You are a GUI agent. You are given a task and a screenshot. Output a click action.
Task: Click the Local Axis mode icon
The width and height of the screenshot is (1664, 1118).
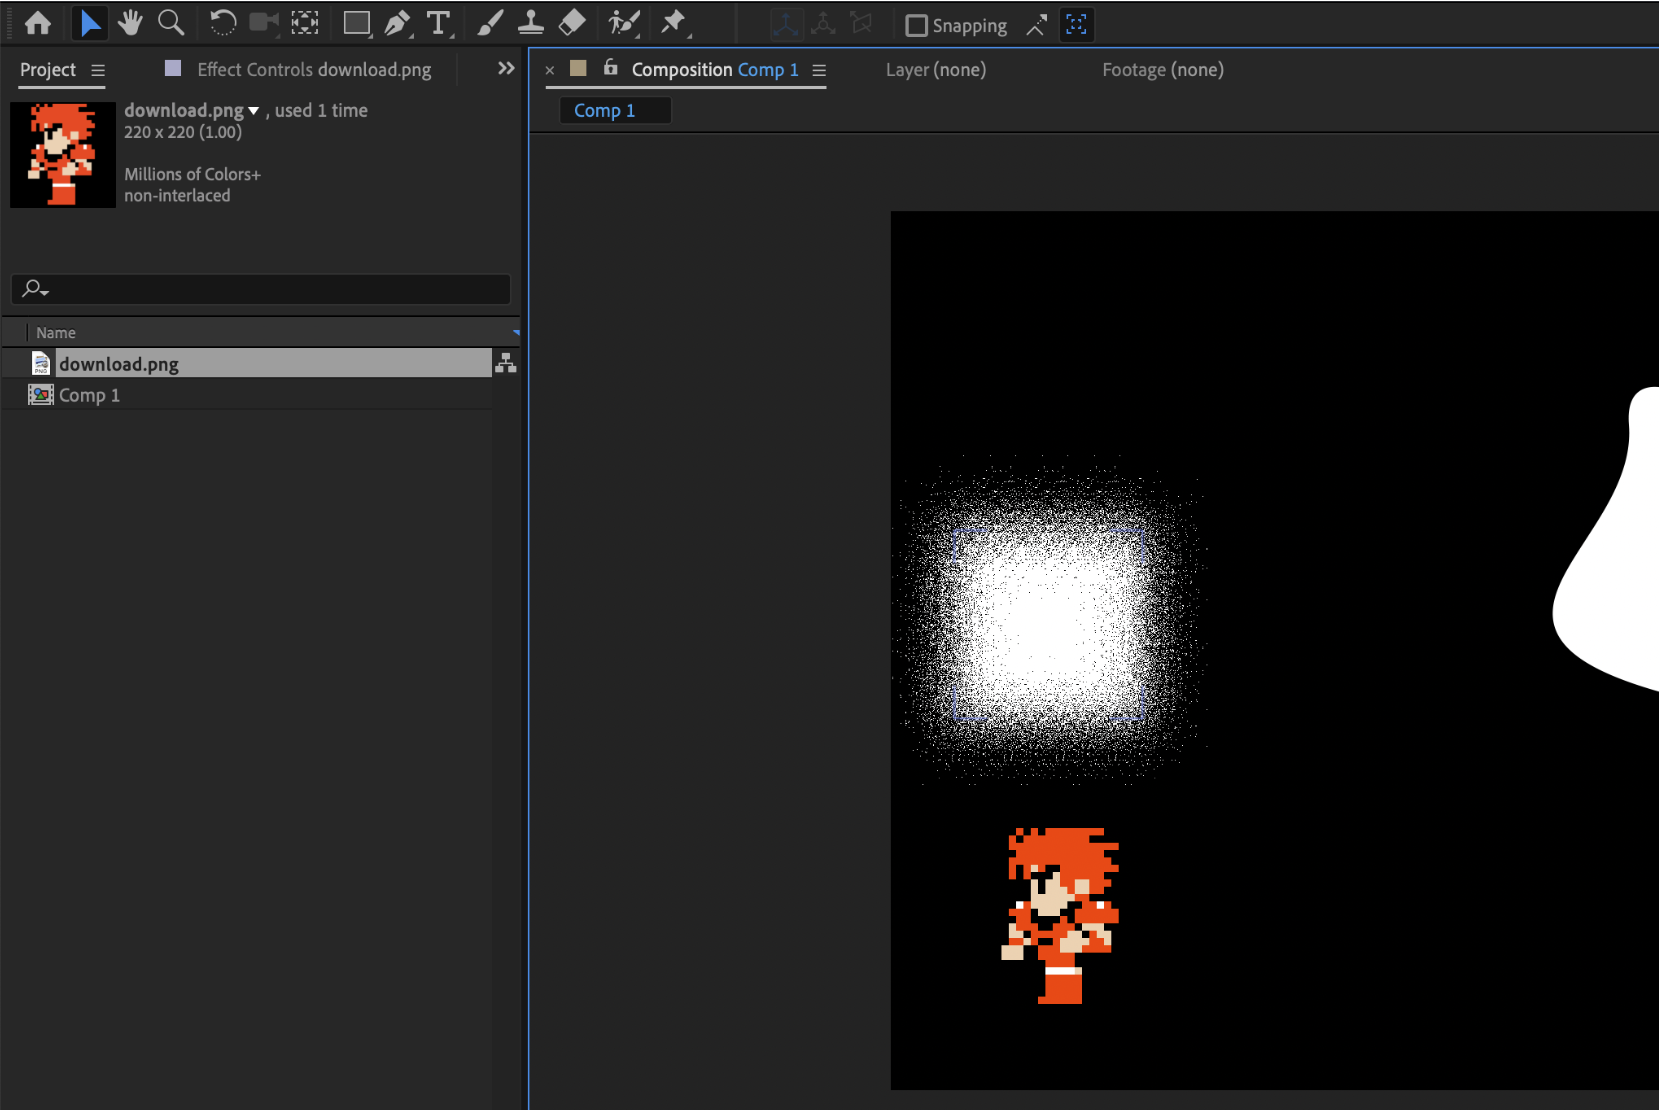tap(786, 24)
